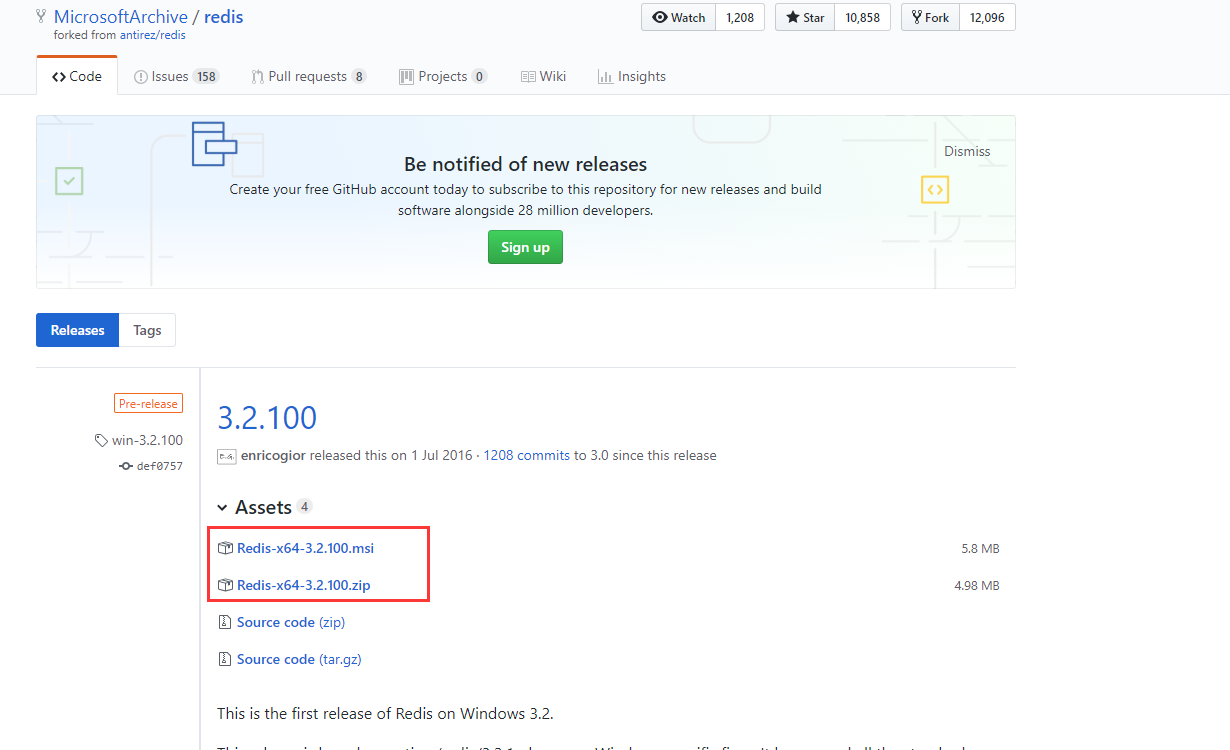Click the Assets count badge 4
The image size is (1230, 750).
(305, 507)
